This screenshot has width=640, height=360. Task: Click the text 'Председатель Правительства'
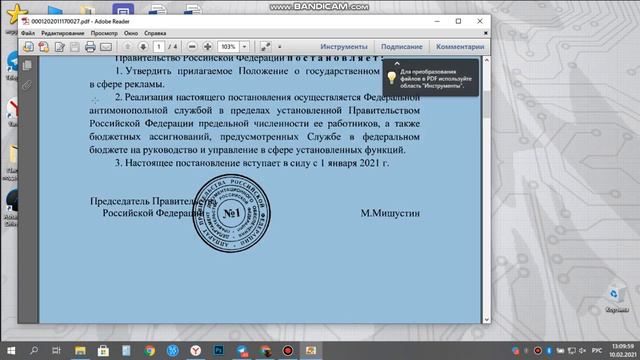click(153, 201)
